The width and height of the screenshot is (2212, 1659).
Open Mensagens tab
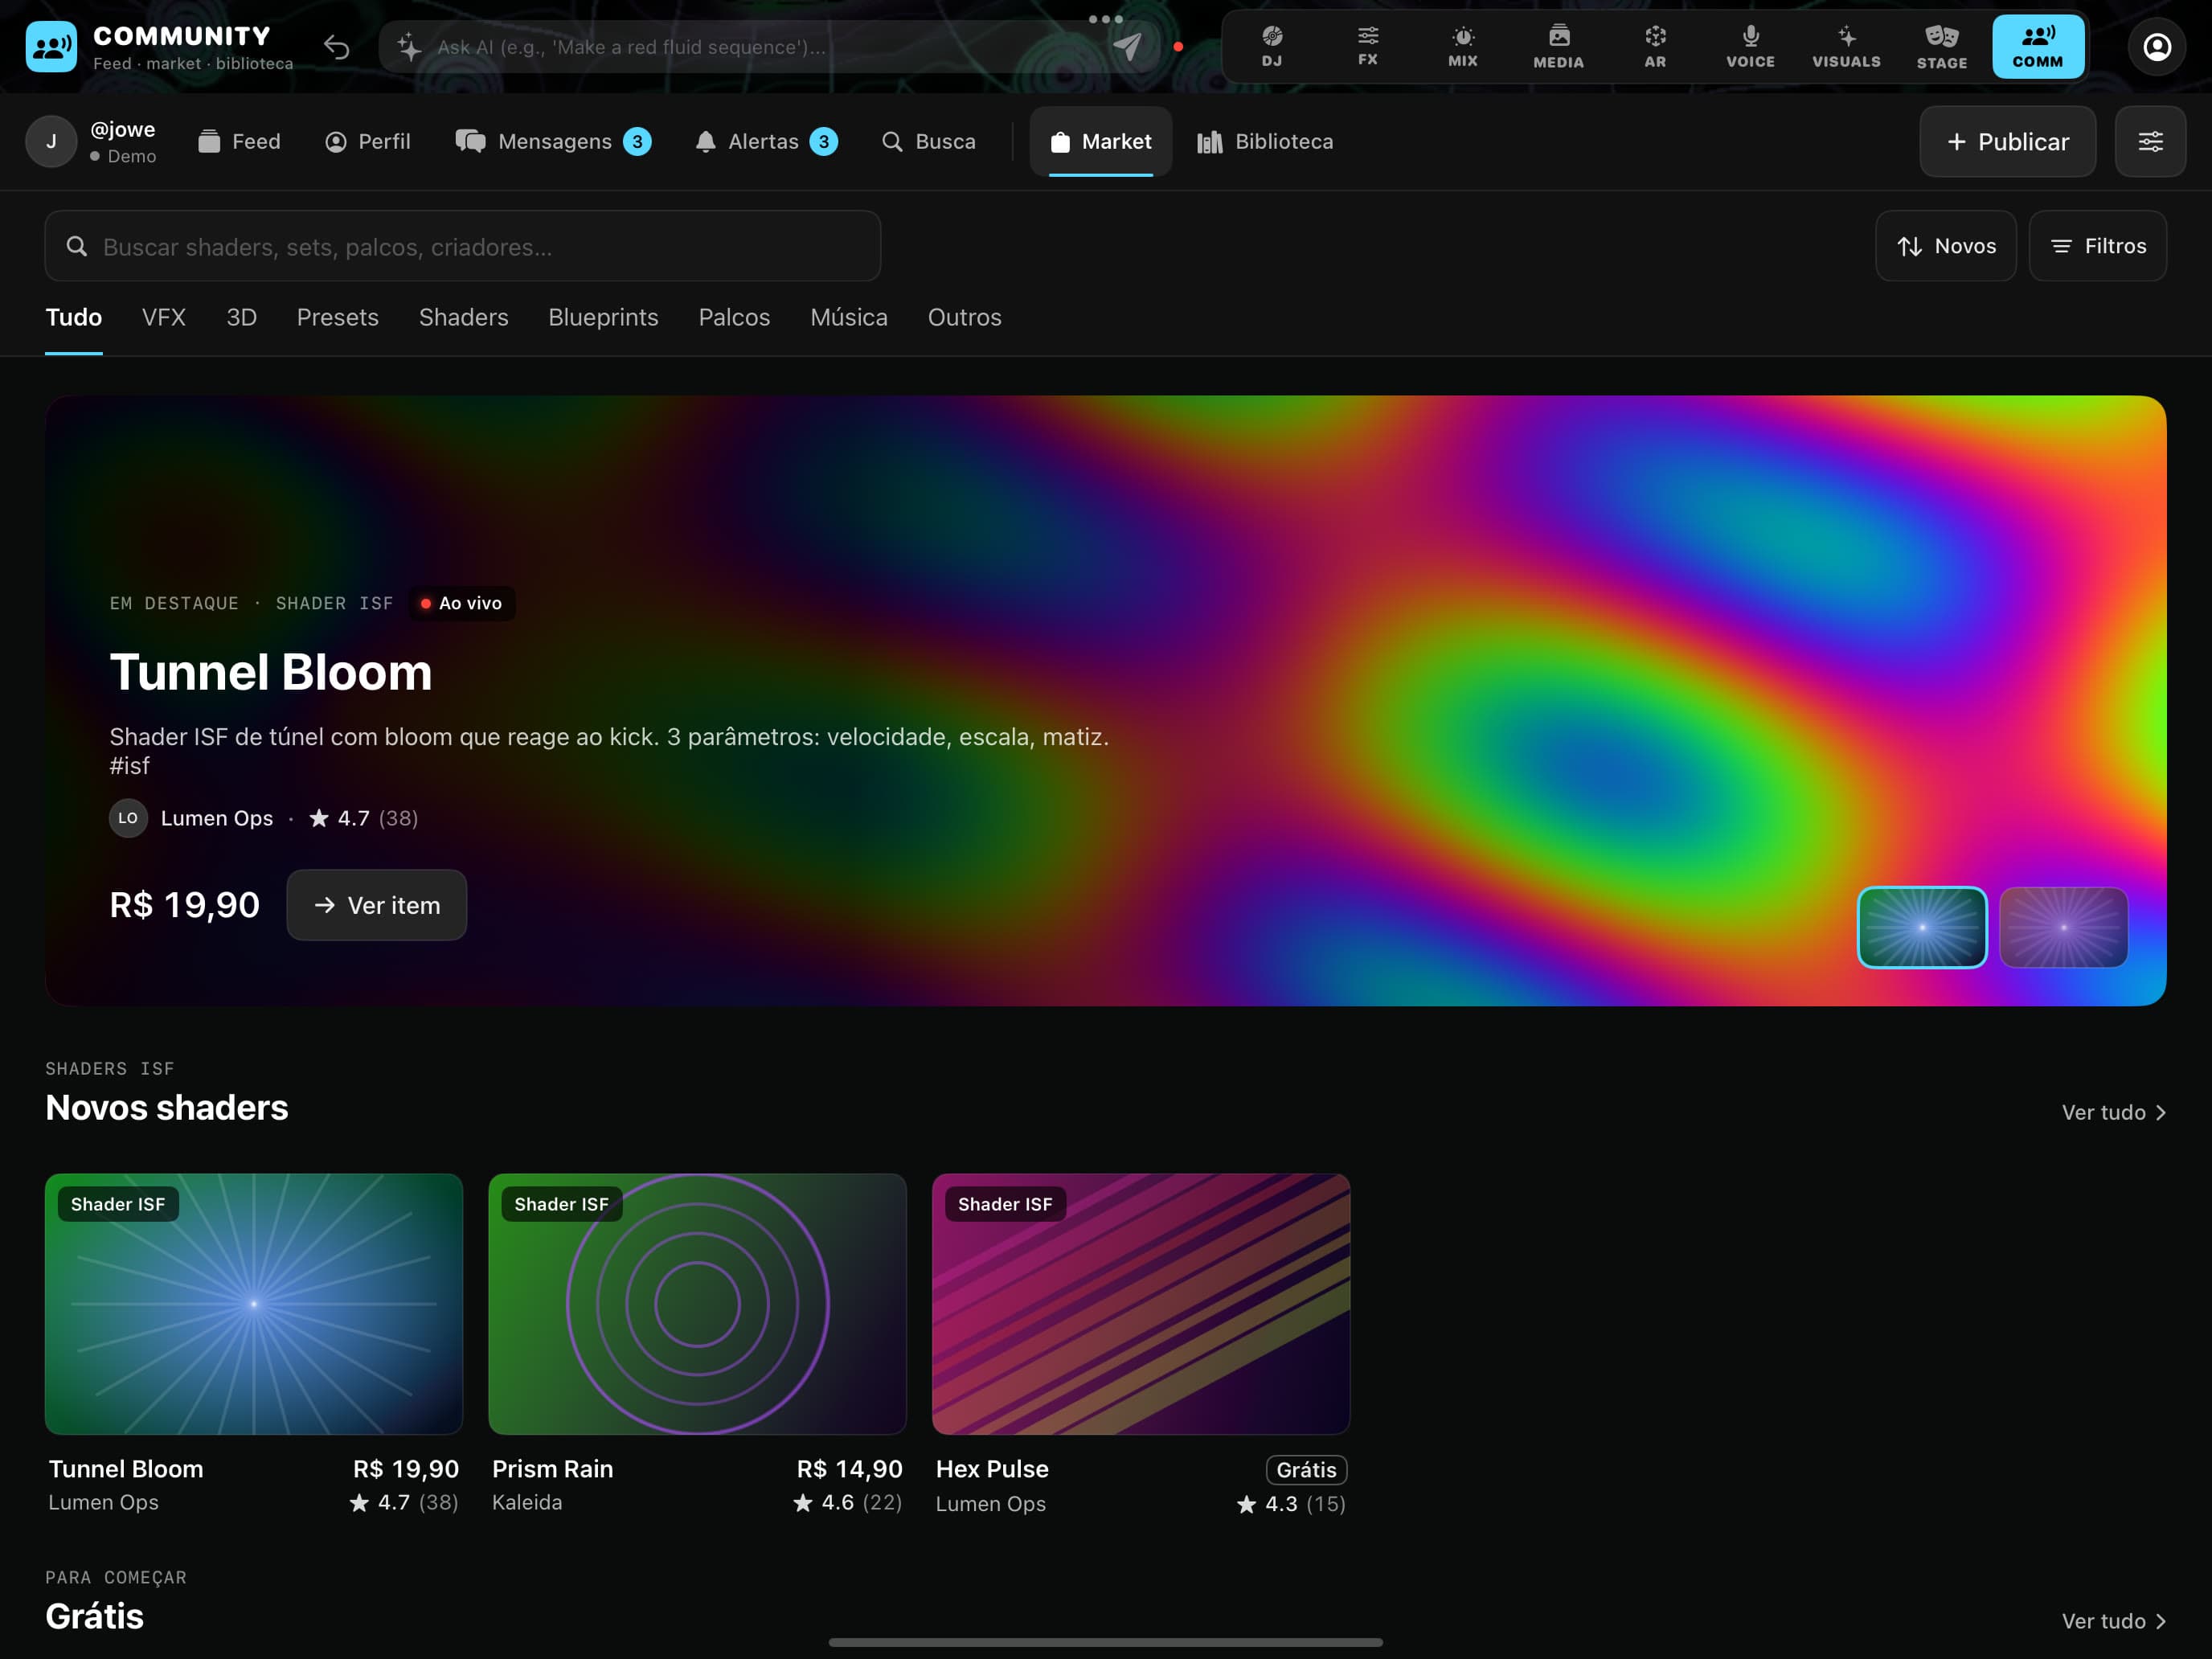click(553, 141)
